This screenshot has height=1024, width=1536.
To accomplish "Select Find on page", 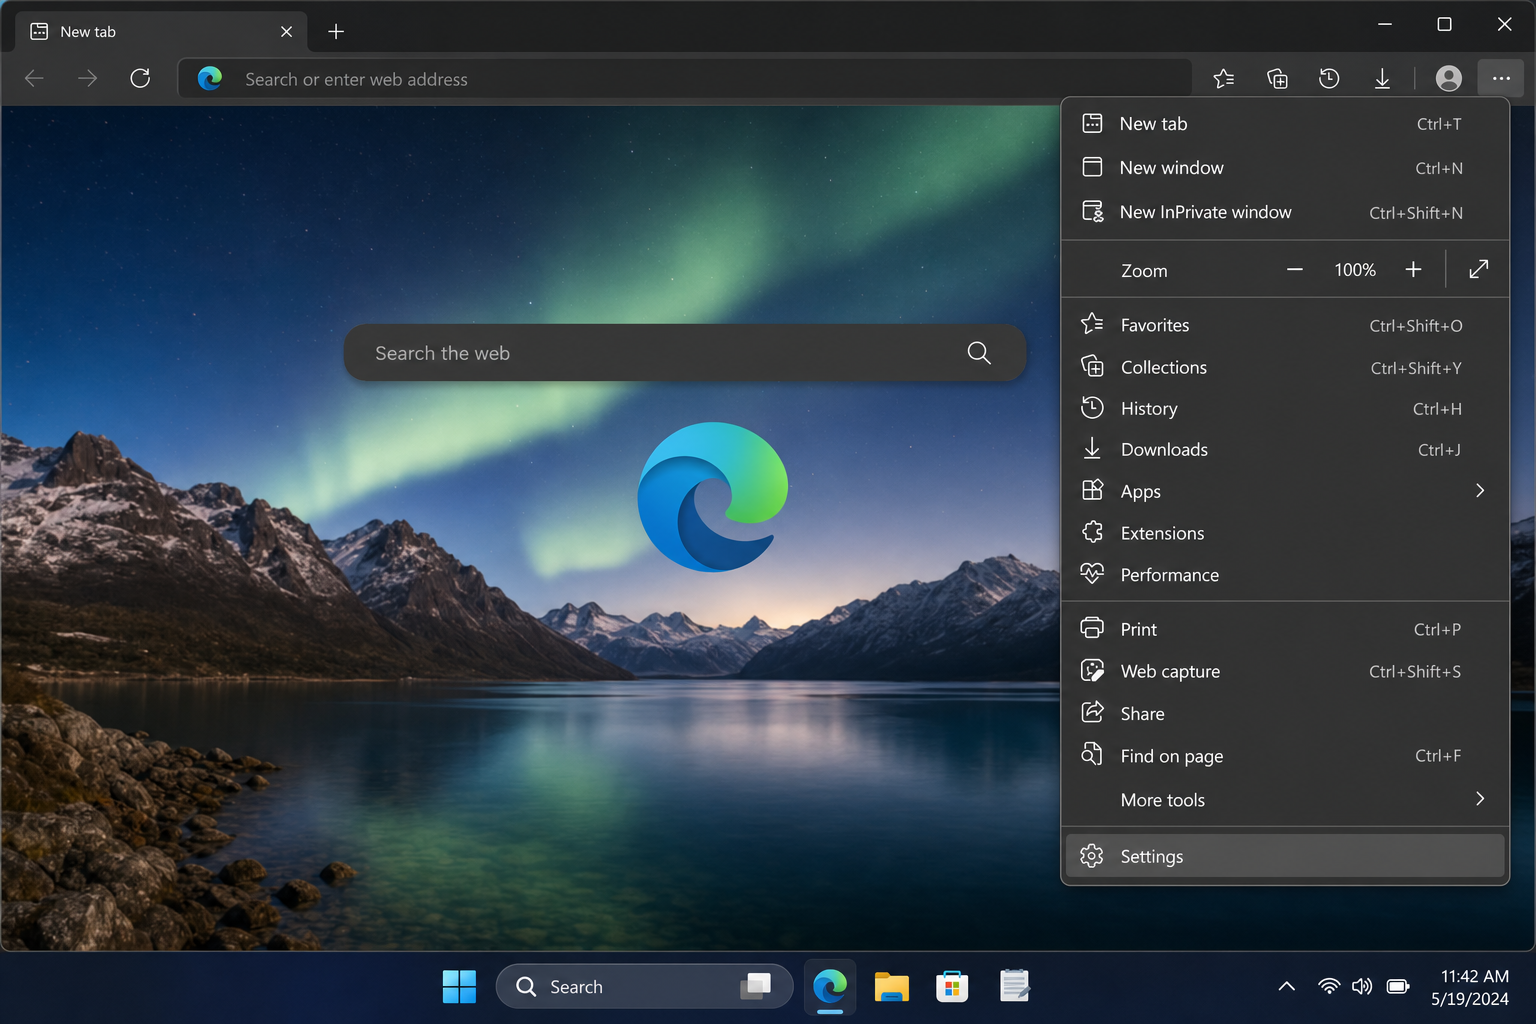I will tap(1285, 756).
